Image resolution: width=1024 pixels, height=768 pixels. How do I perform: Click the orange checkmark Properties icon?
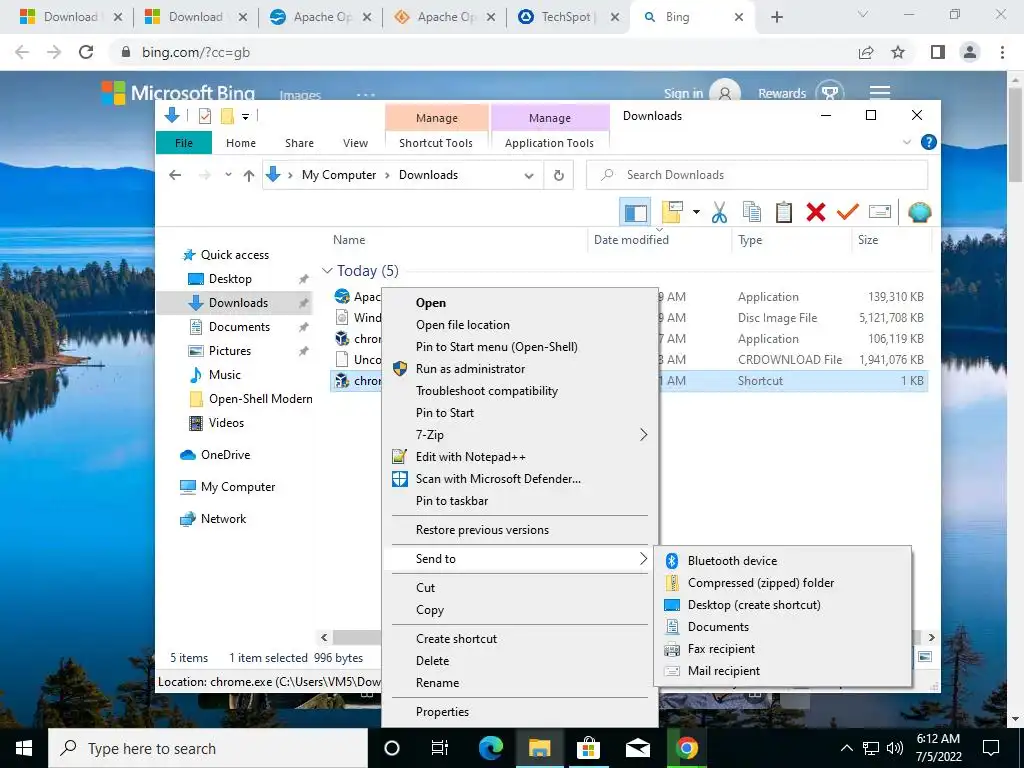(848, 212)
